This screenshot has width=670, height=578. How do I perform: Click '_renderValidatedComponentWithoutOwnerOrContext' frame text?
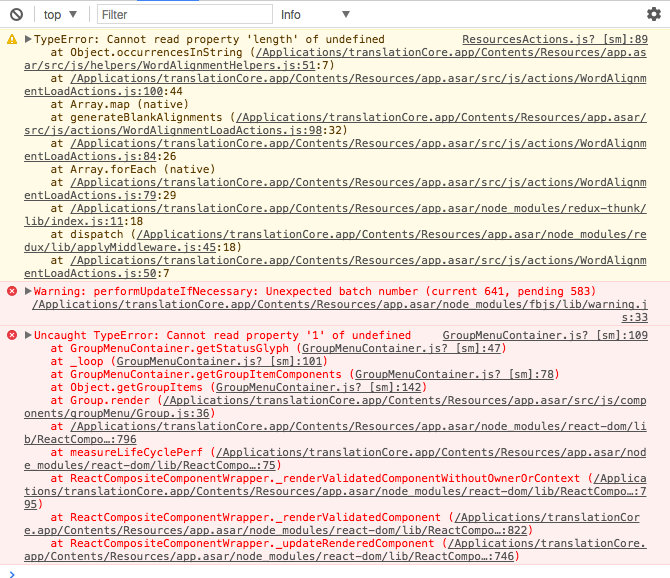[428, 478]
